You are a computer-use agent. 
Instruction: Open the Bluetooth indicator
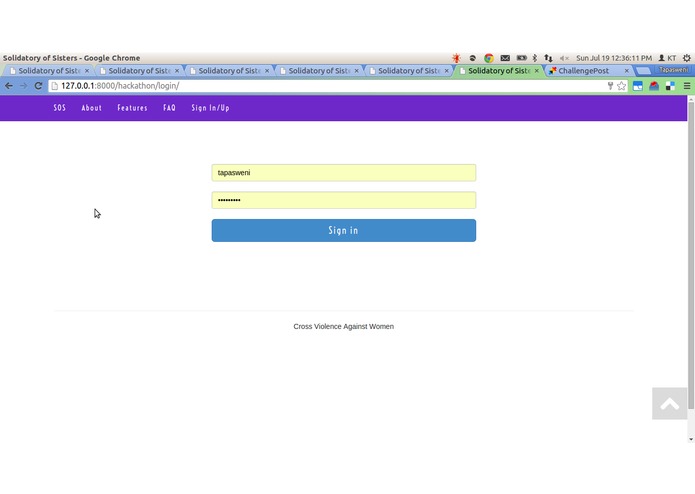coord(535,58)
